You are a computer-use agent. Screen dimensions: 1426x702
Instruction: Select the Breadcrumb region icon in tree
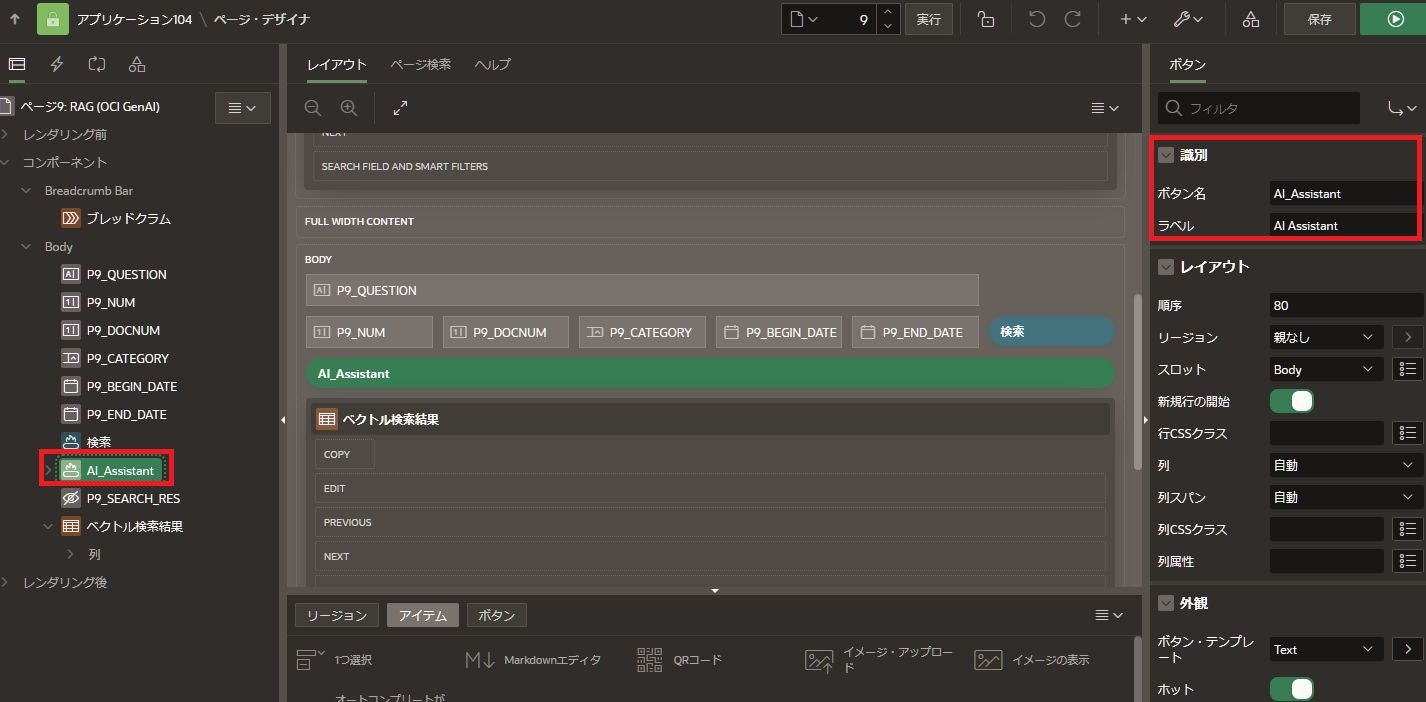point(71,218)
